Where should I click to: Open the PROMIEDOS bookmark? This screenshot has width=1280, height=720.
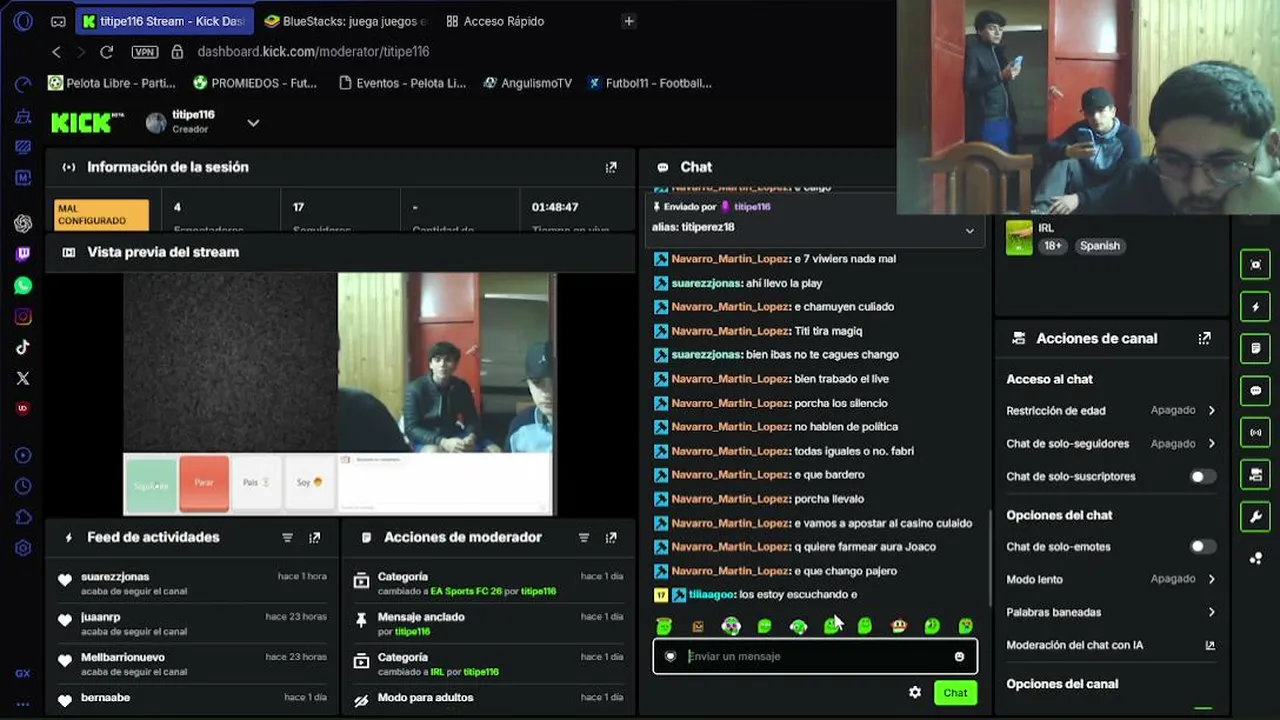pos(255,83)
